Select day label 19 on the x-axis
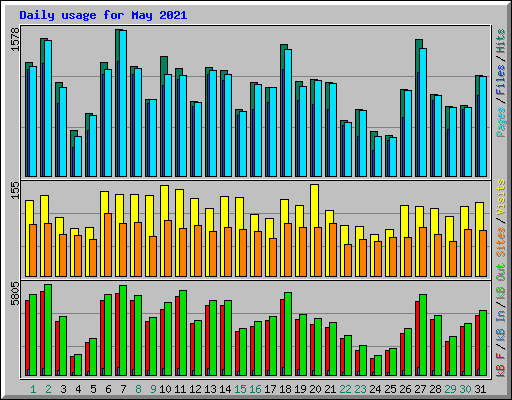 pos(300,389)
